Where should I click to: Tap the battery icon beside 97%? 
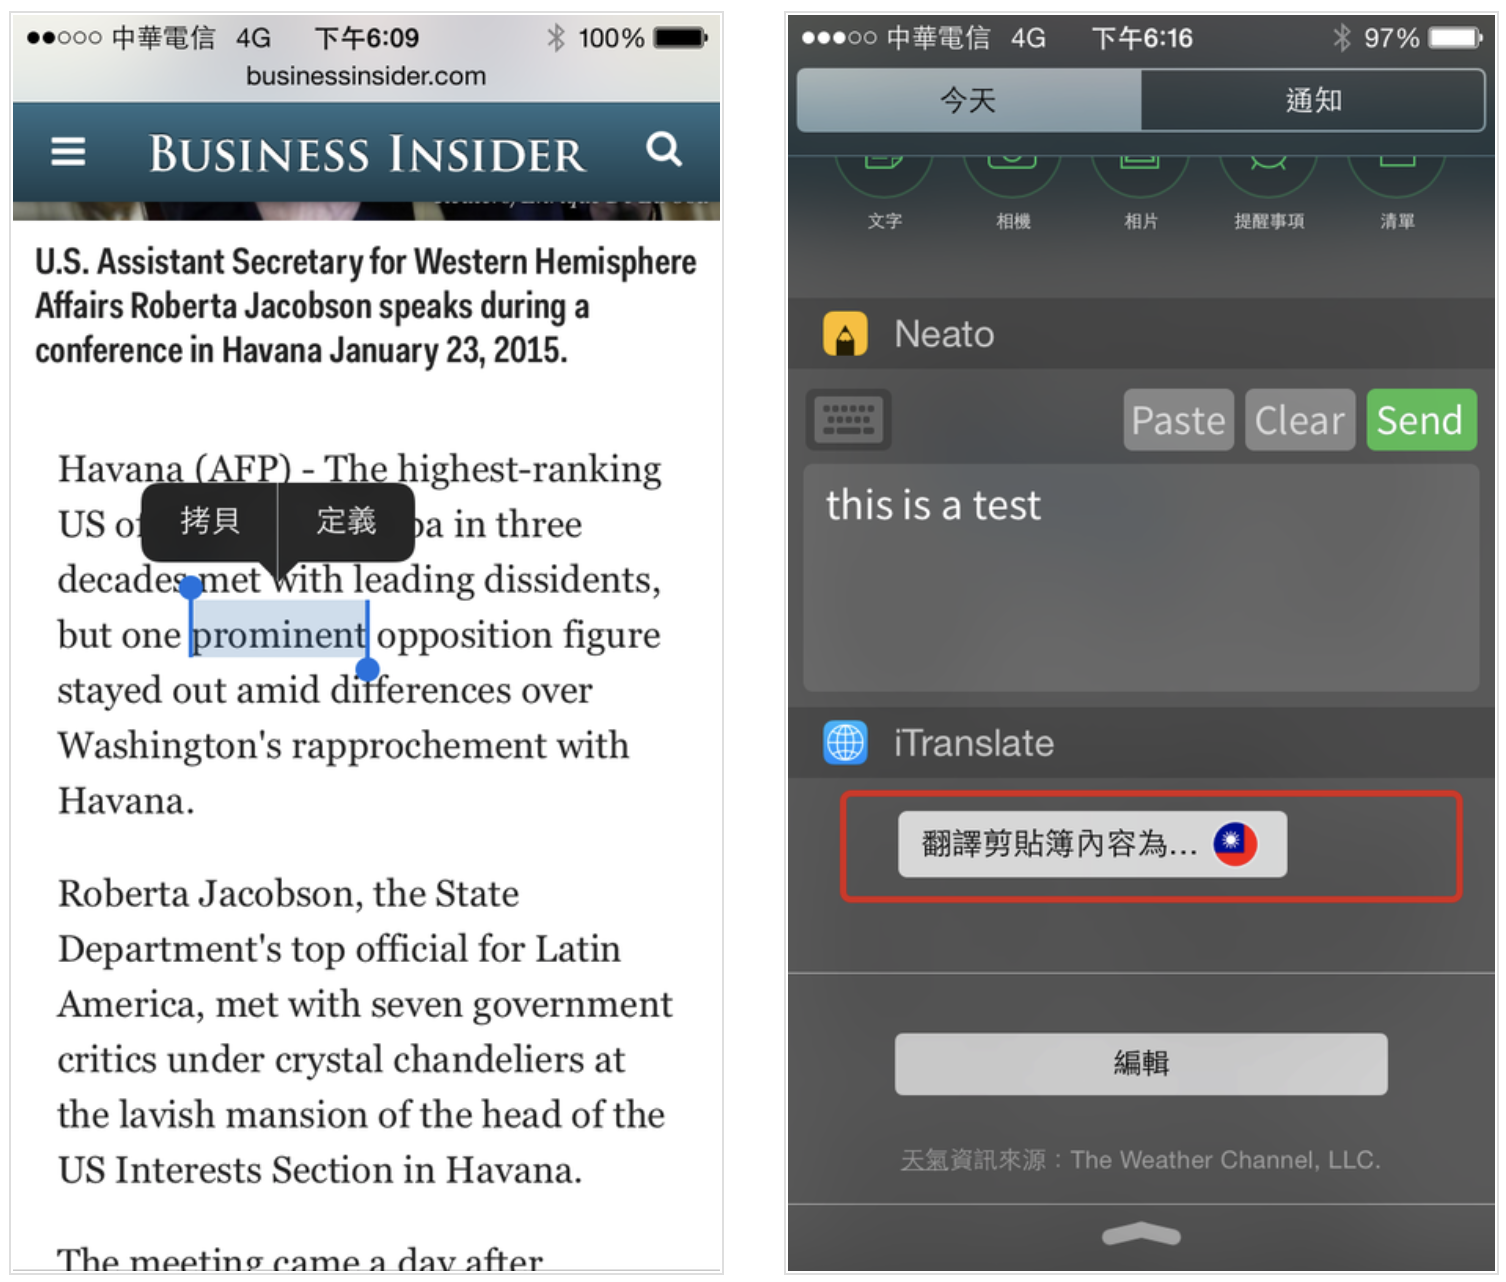pyautogui.click(x=1456, y=38)
